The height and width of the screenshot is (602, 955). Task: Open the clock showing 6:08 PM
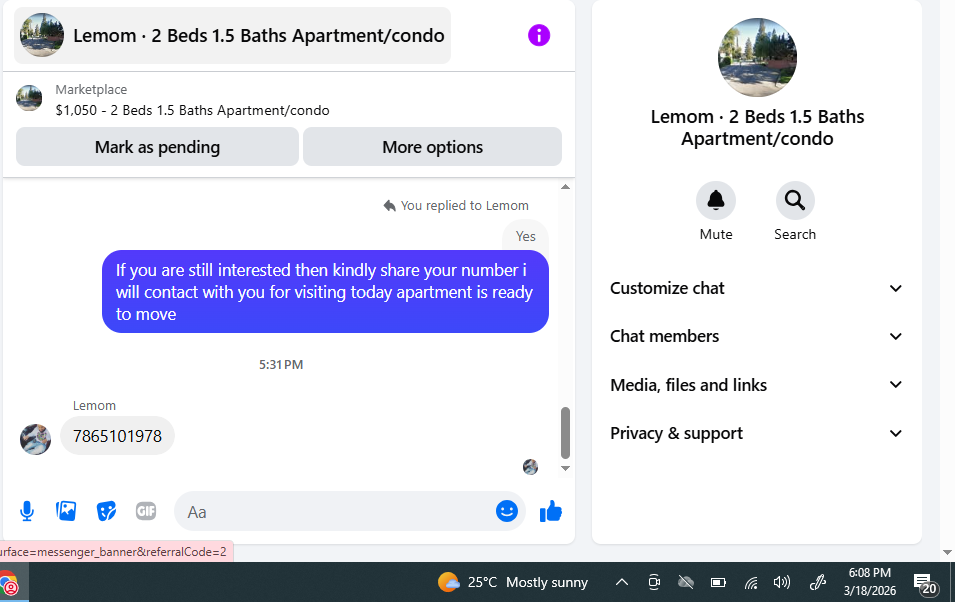[870, 582]
